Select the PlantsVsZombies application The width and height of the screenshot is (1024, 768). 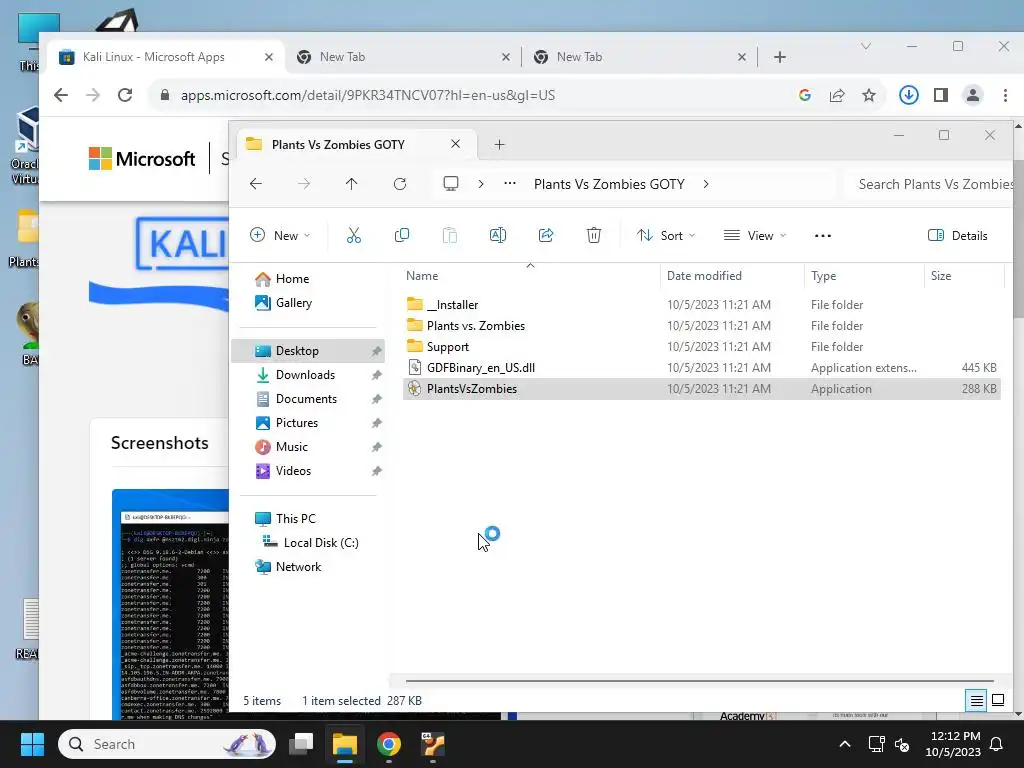click(x=701, y=389)
